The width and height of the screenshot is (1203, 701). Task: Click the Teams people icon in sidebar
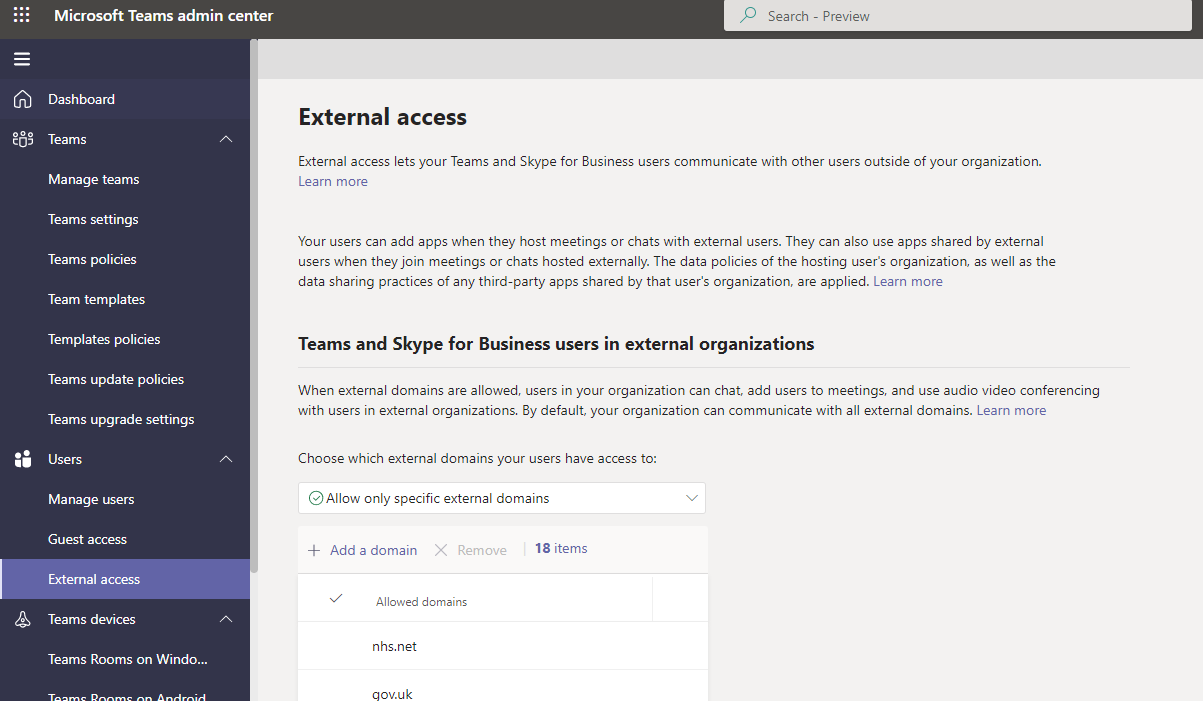coord(22,139)
